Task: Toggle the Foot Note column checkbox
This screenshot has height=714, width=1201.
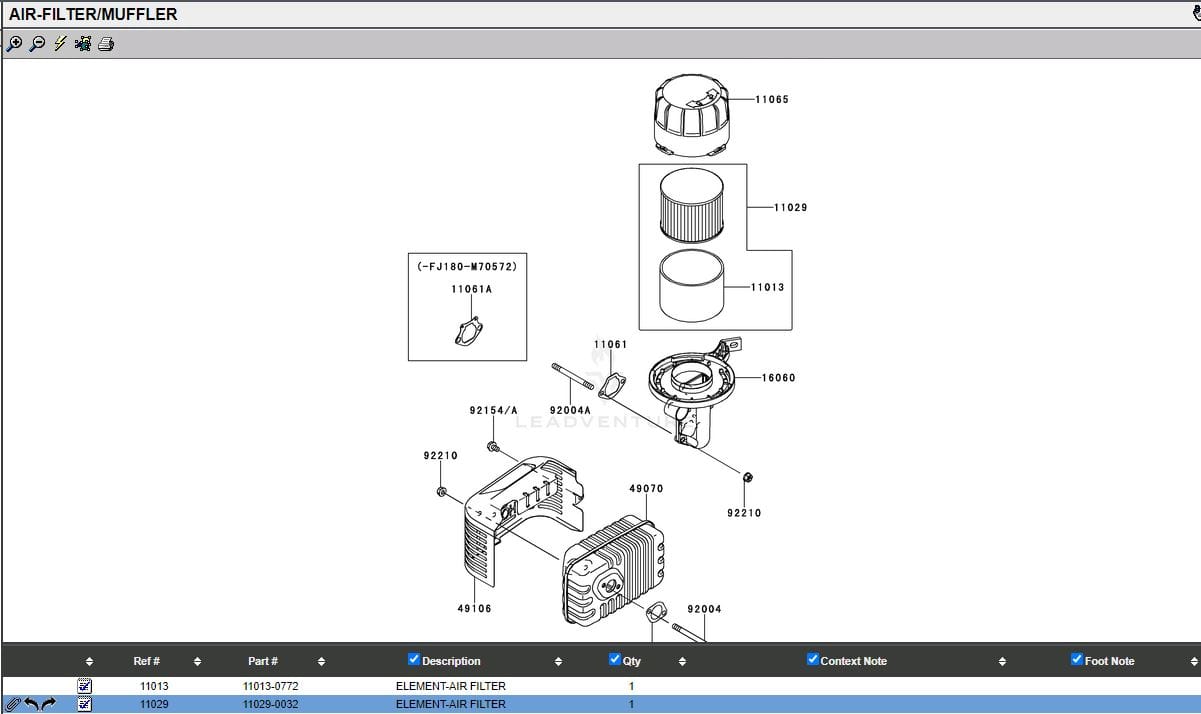Action: click(x=1077, y=659)
